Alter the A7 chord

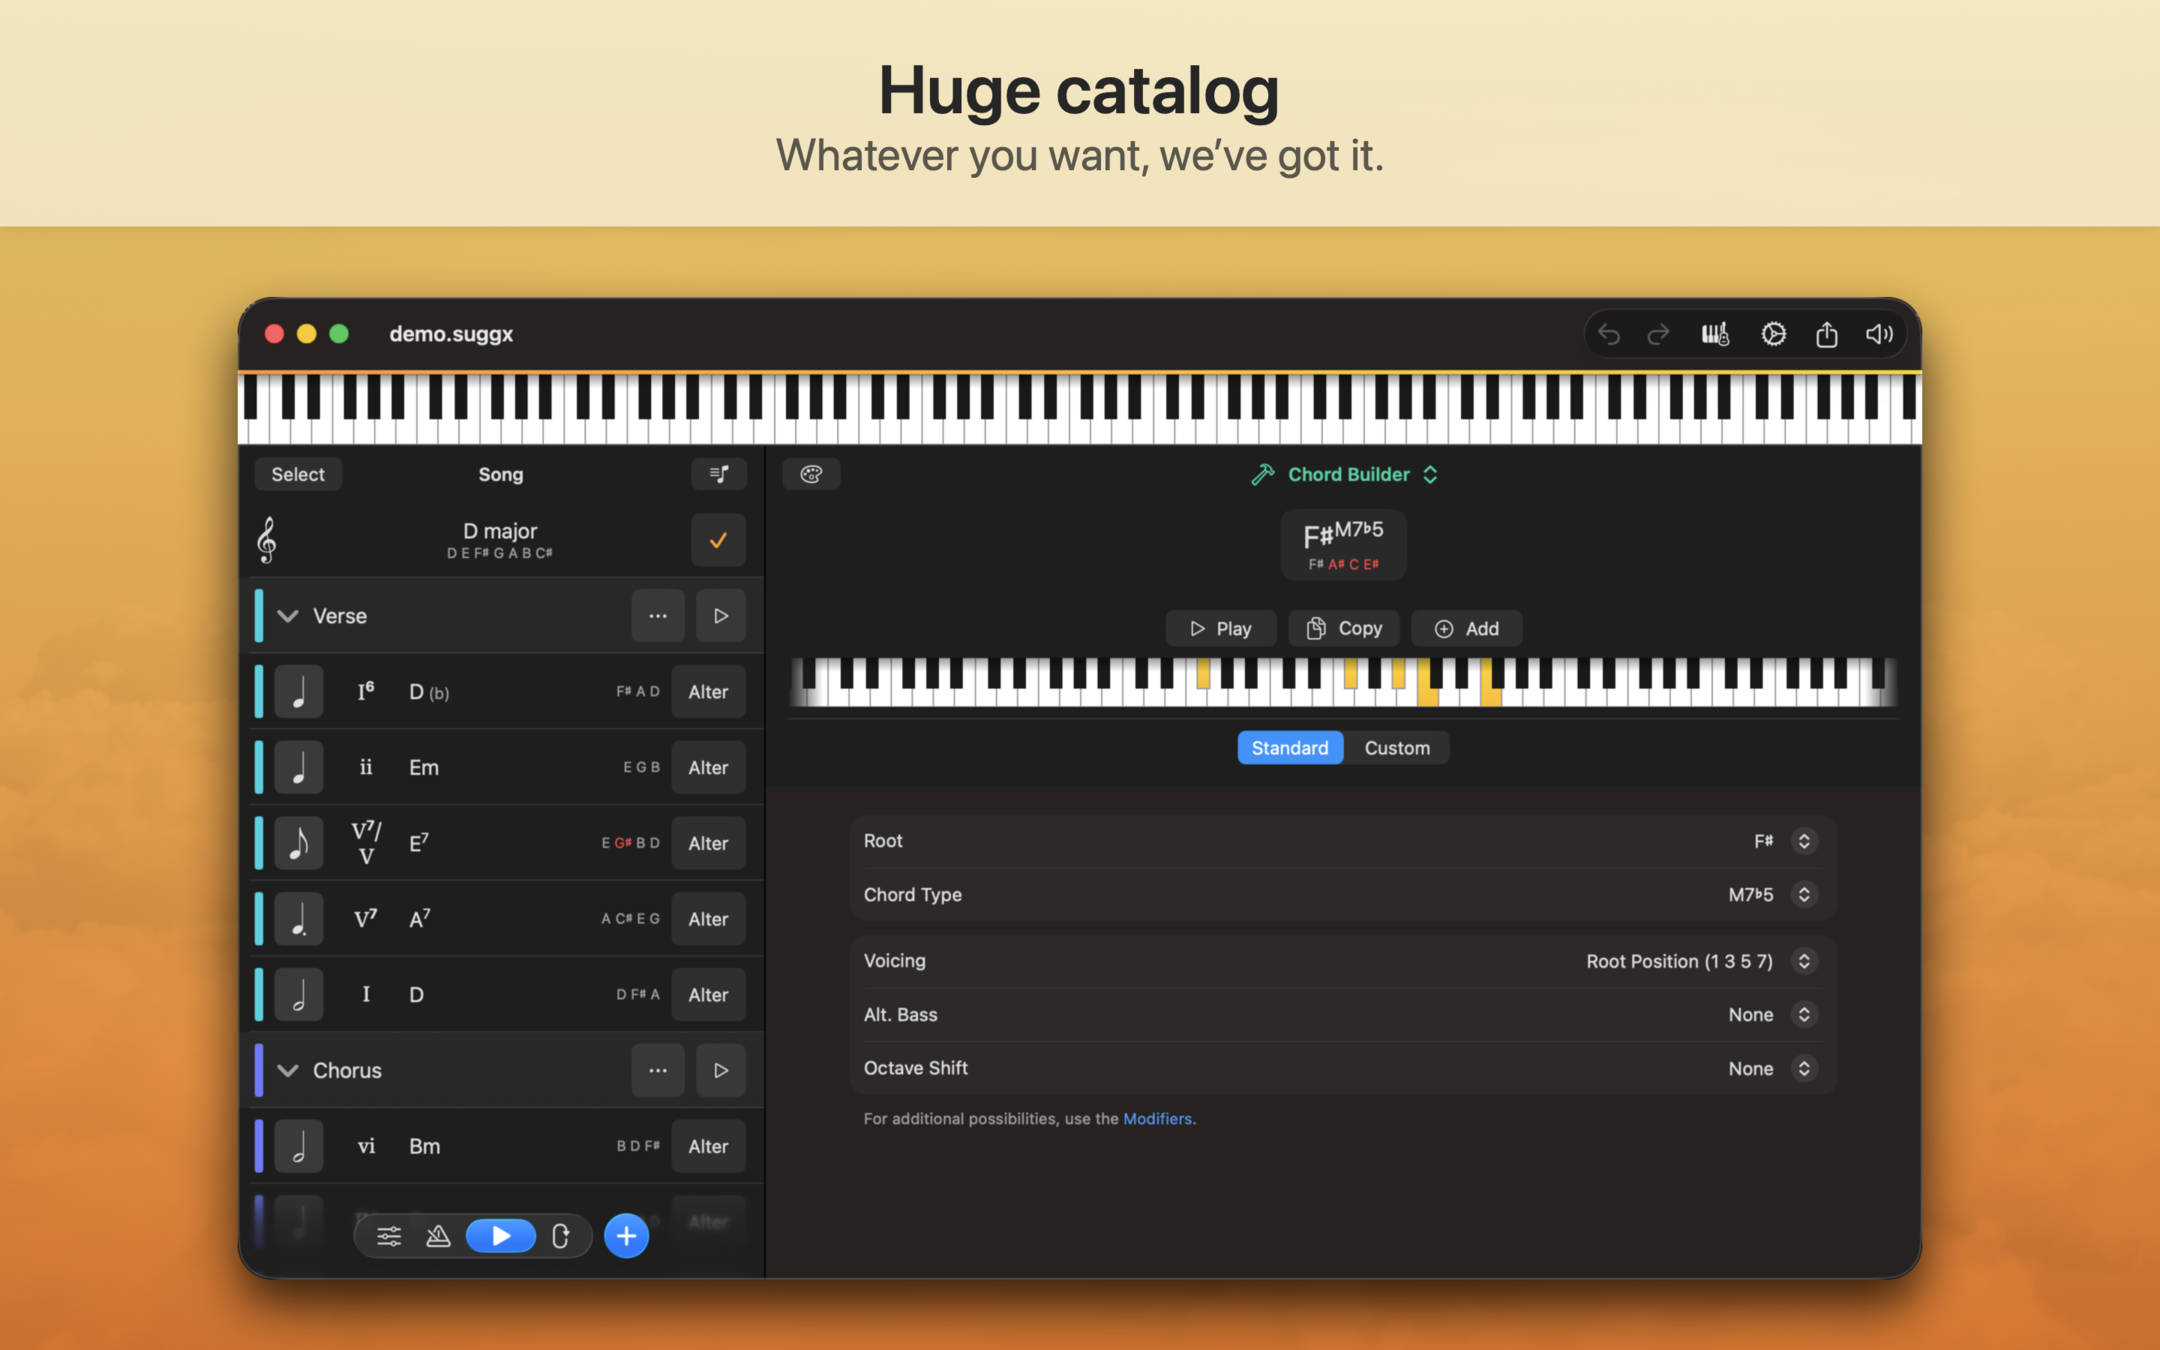(x=708, y=919)
